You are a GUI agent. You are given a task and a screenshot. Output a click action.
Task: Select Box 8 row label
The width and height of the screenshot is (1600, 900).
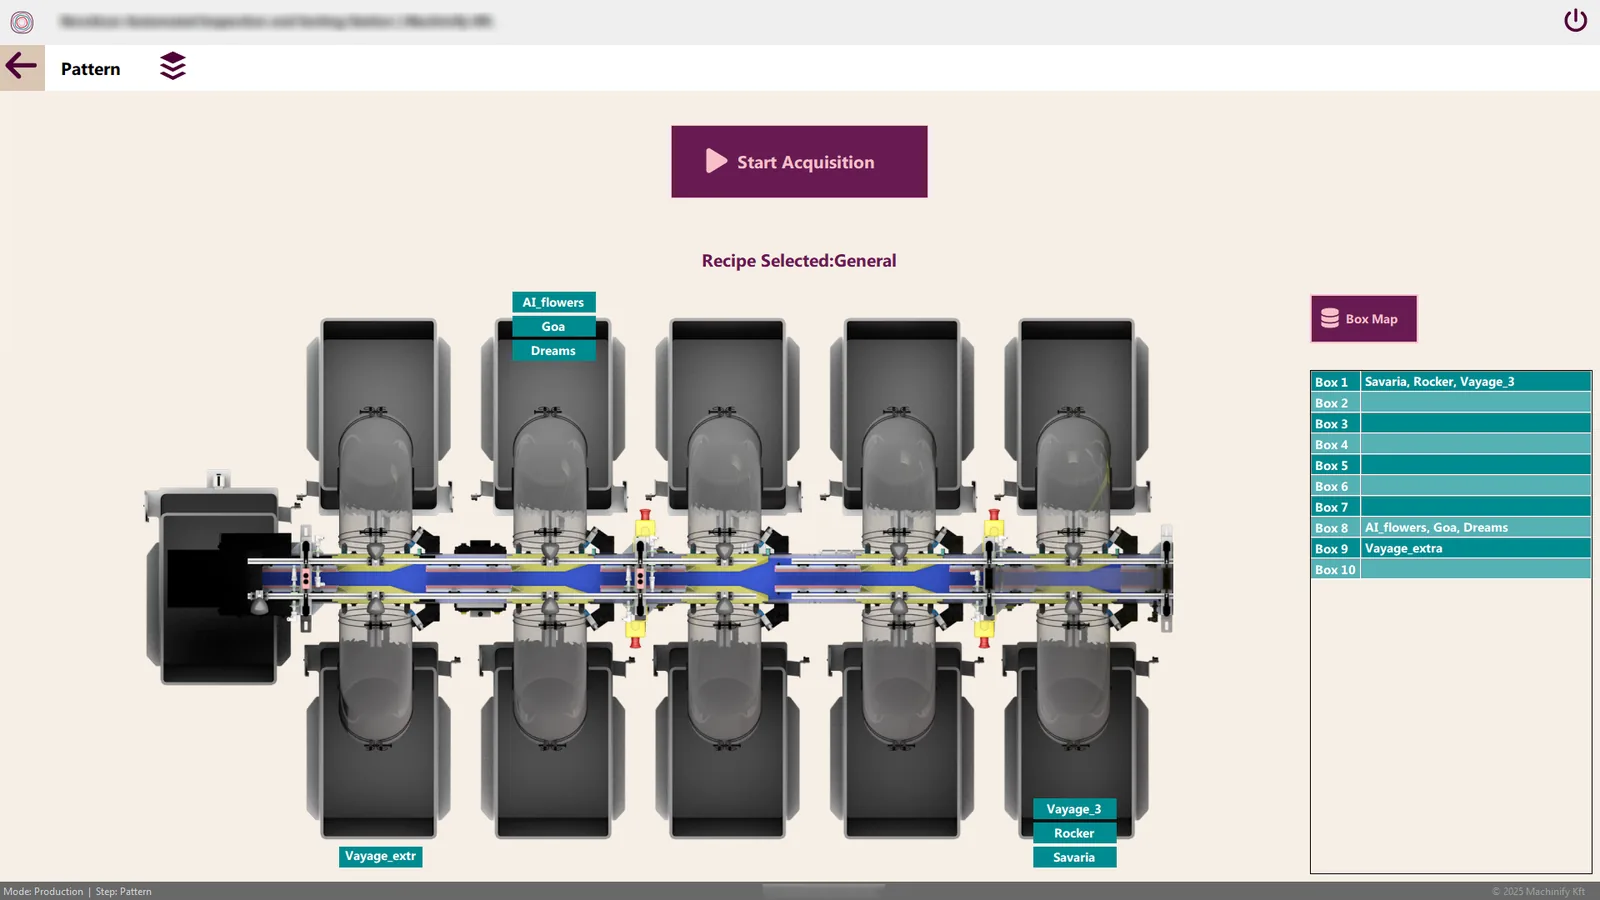[1335, 528]
